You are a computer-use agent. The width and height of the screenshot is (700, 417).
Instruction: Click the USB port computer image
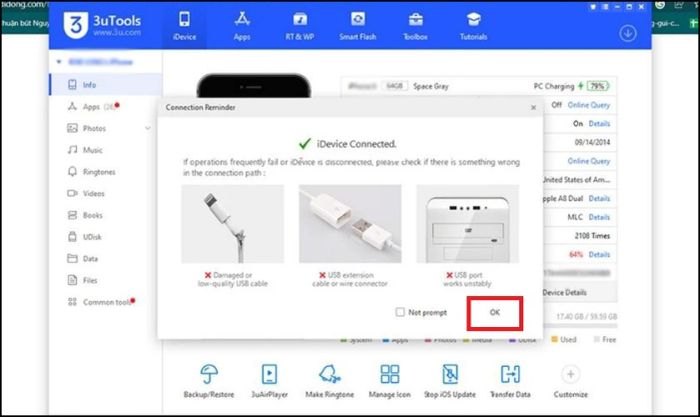[x=467, y=224]
